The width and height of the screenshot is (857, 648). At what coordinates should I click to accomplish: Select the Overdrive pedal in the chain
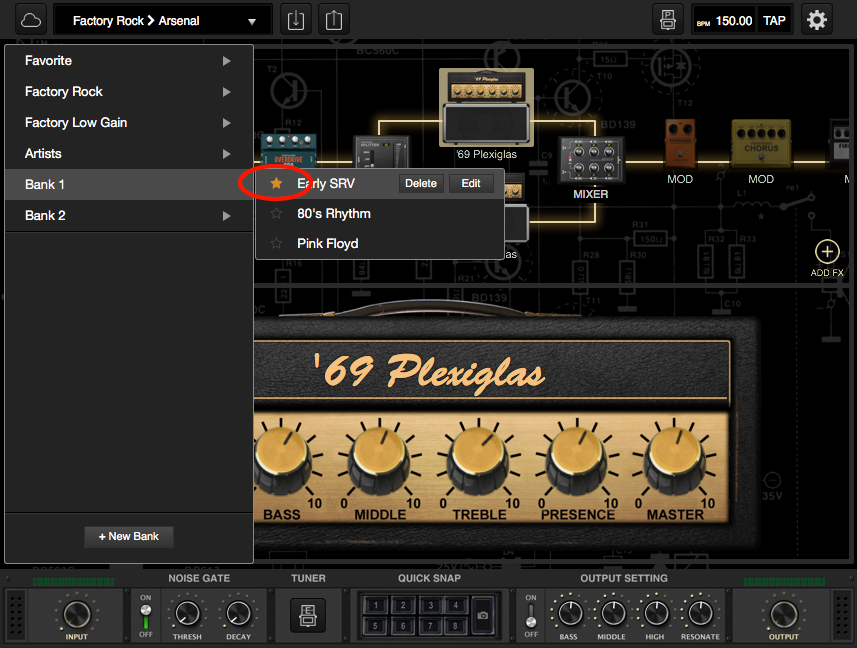coord(288,149)
